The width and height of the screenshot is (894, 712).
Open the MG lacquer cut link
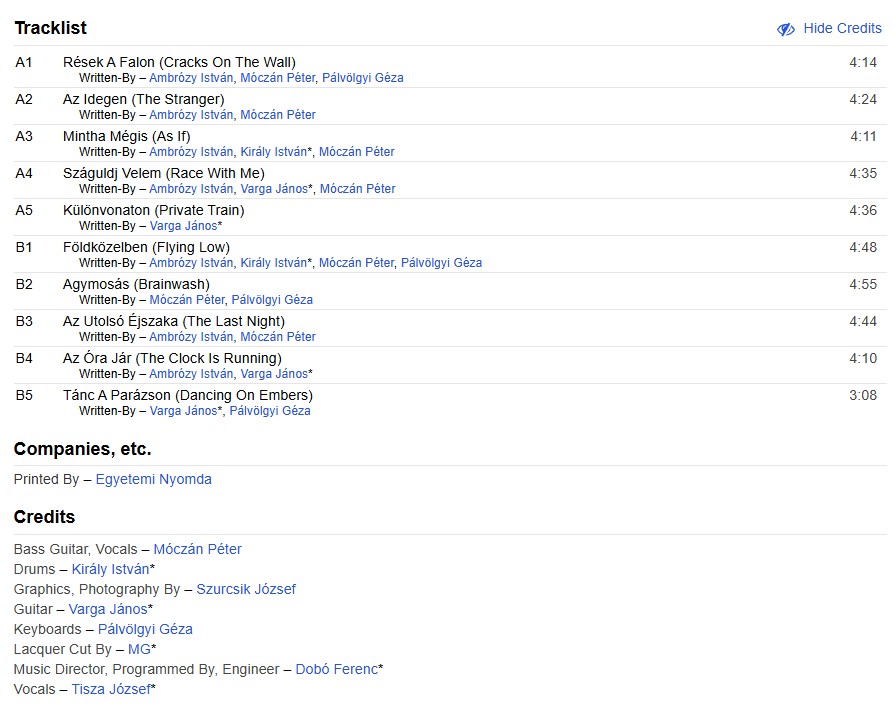pyautogui.click(x=138, y=649)
